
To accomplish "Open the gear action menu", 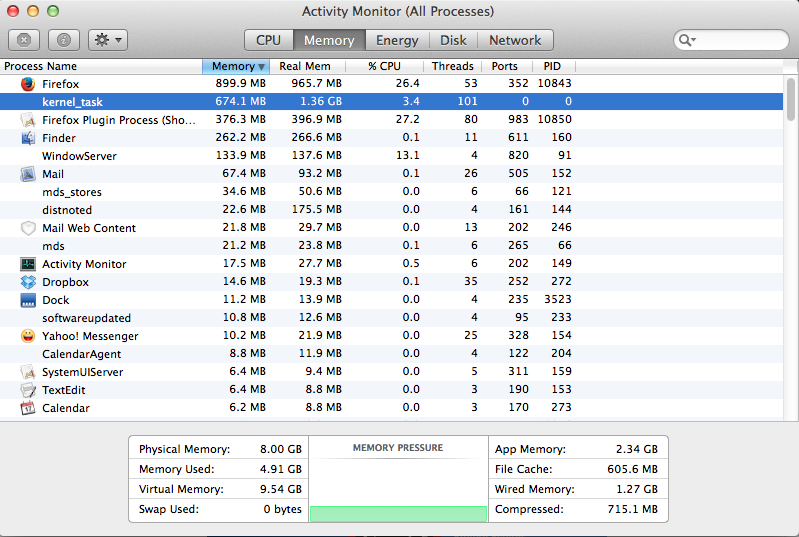I will coord(108,40).
